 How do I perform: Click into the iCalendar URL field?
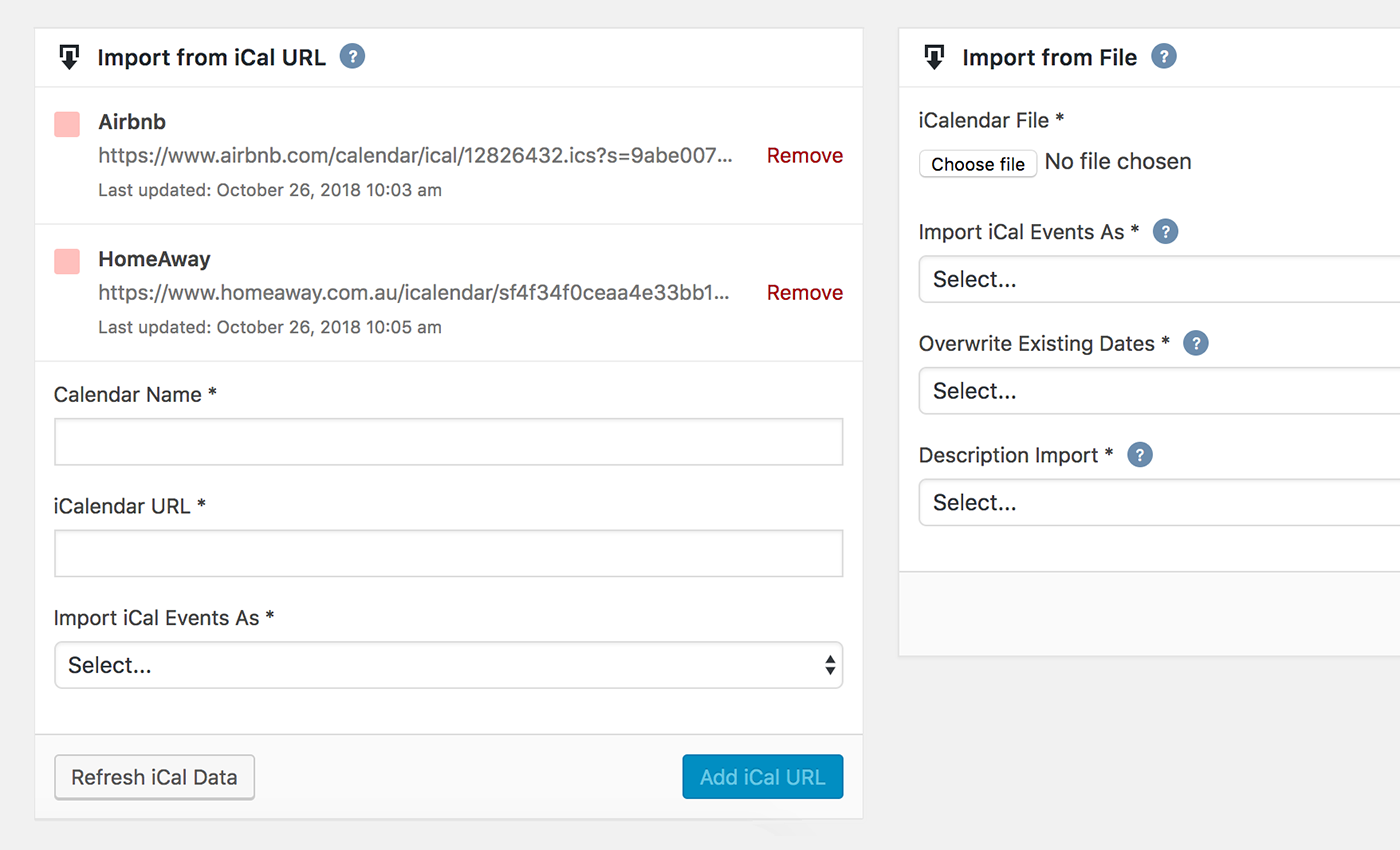pyautogui.click(x=448, y=553)
